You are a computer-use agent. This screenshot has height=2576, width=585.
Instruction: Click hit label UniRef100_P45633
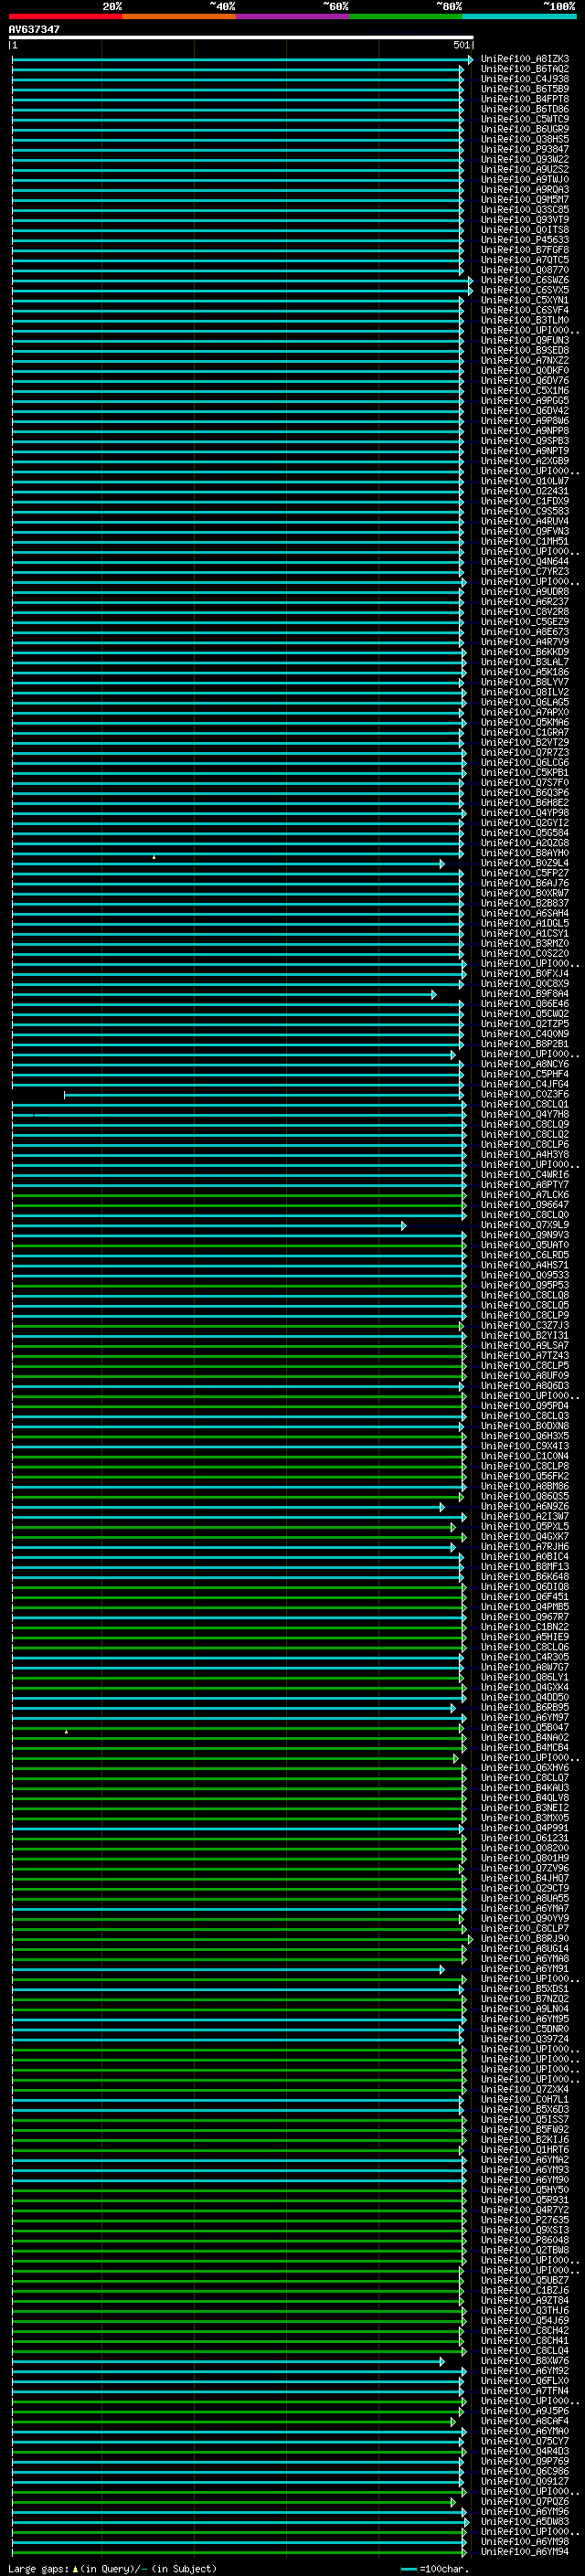524,240
